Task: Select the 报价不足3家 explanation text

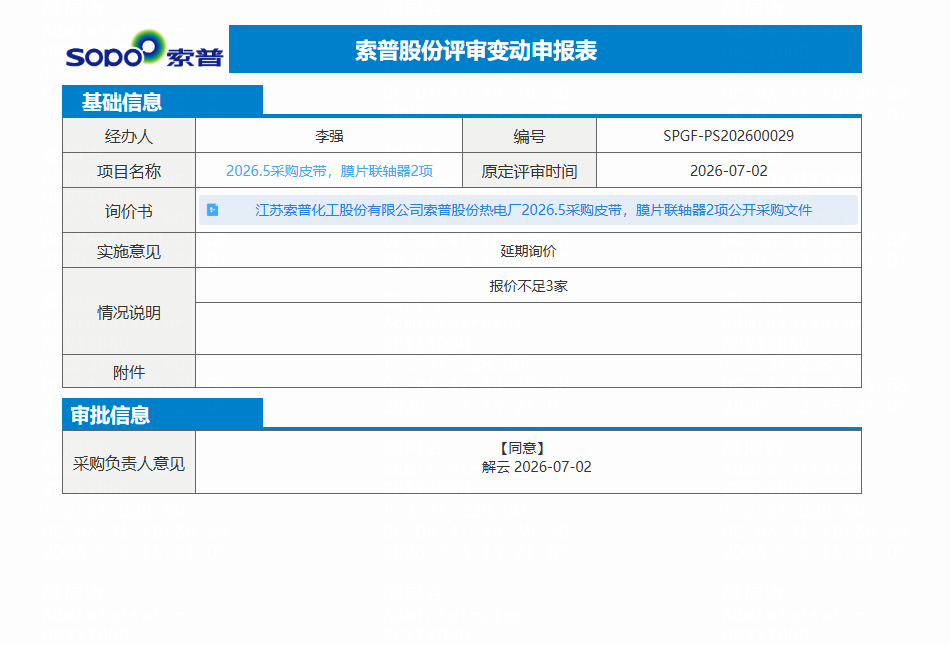Action: pyautogui.click(x=528, y=286)
